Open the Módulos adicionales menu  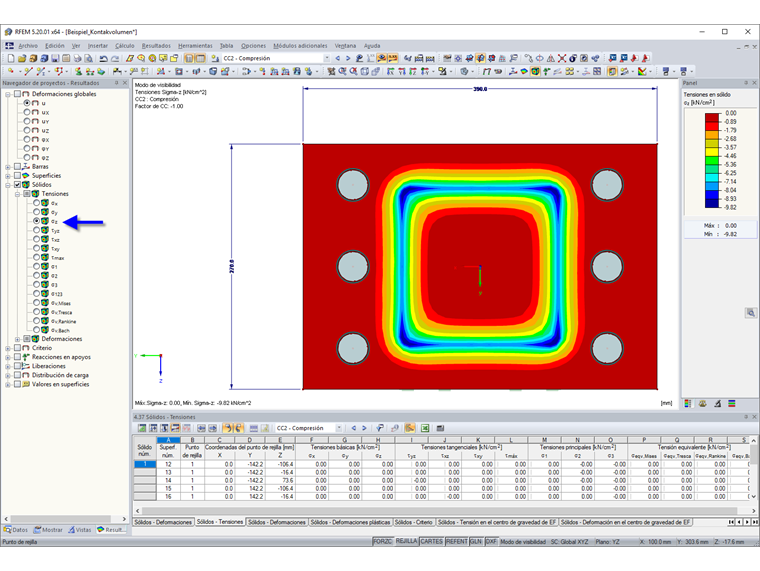[300, 46]
